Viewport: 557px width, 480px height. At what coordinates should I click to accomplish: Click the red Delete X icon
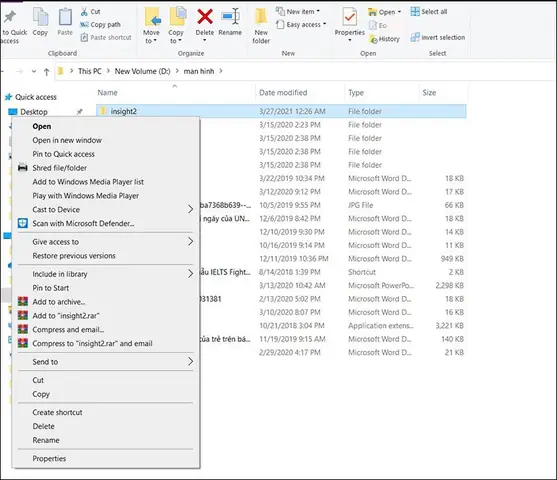[205, 17]
